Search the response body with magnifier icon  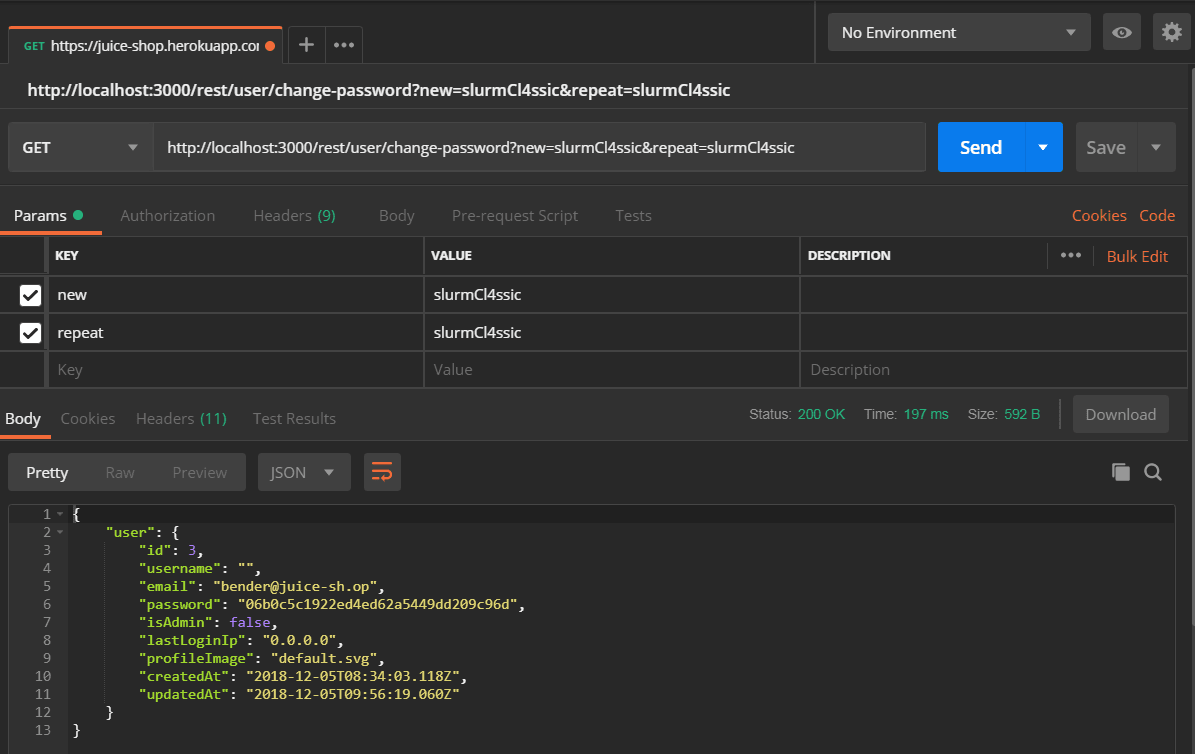[x=1153, y=472]
